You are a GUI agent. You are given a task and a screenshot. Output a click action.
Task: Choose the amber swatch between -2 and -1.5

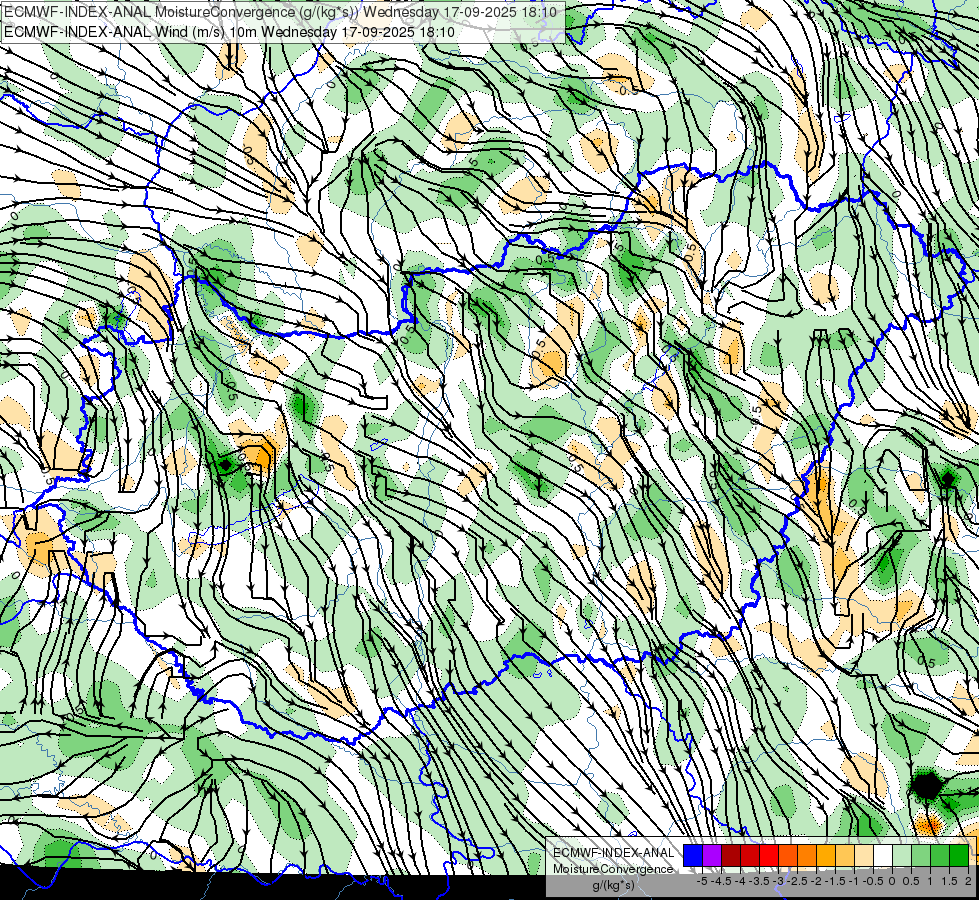point(826,855)
